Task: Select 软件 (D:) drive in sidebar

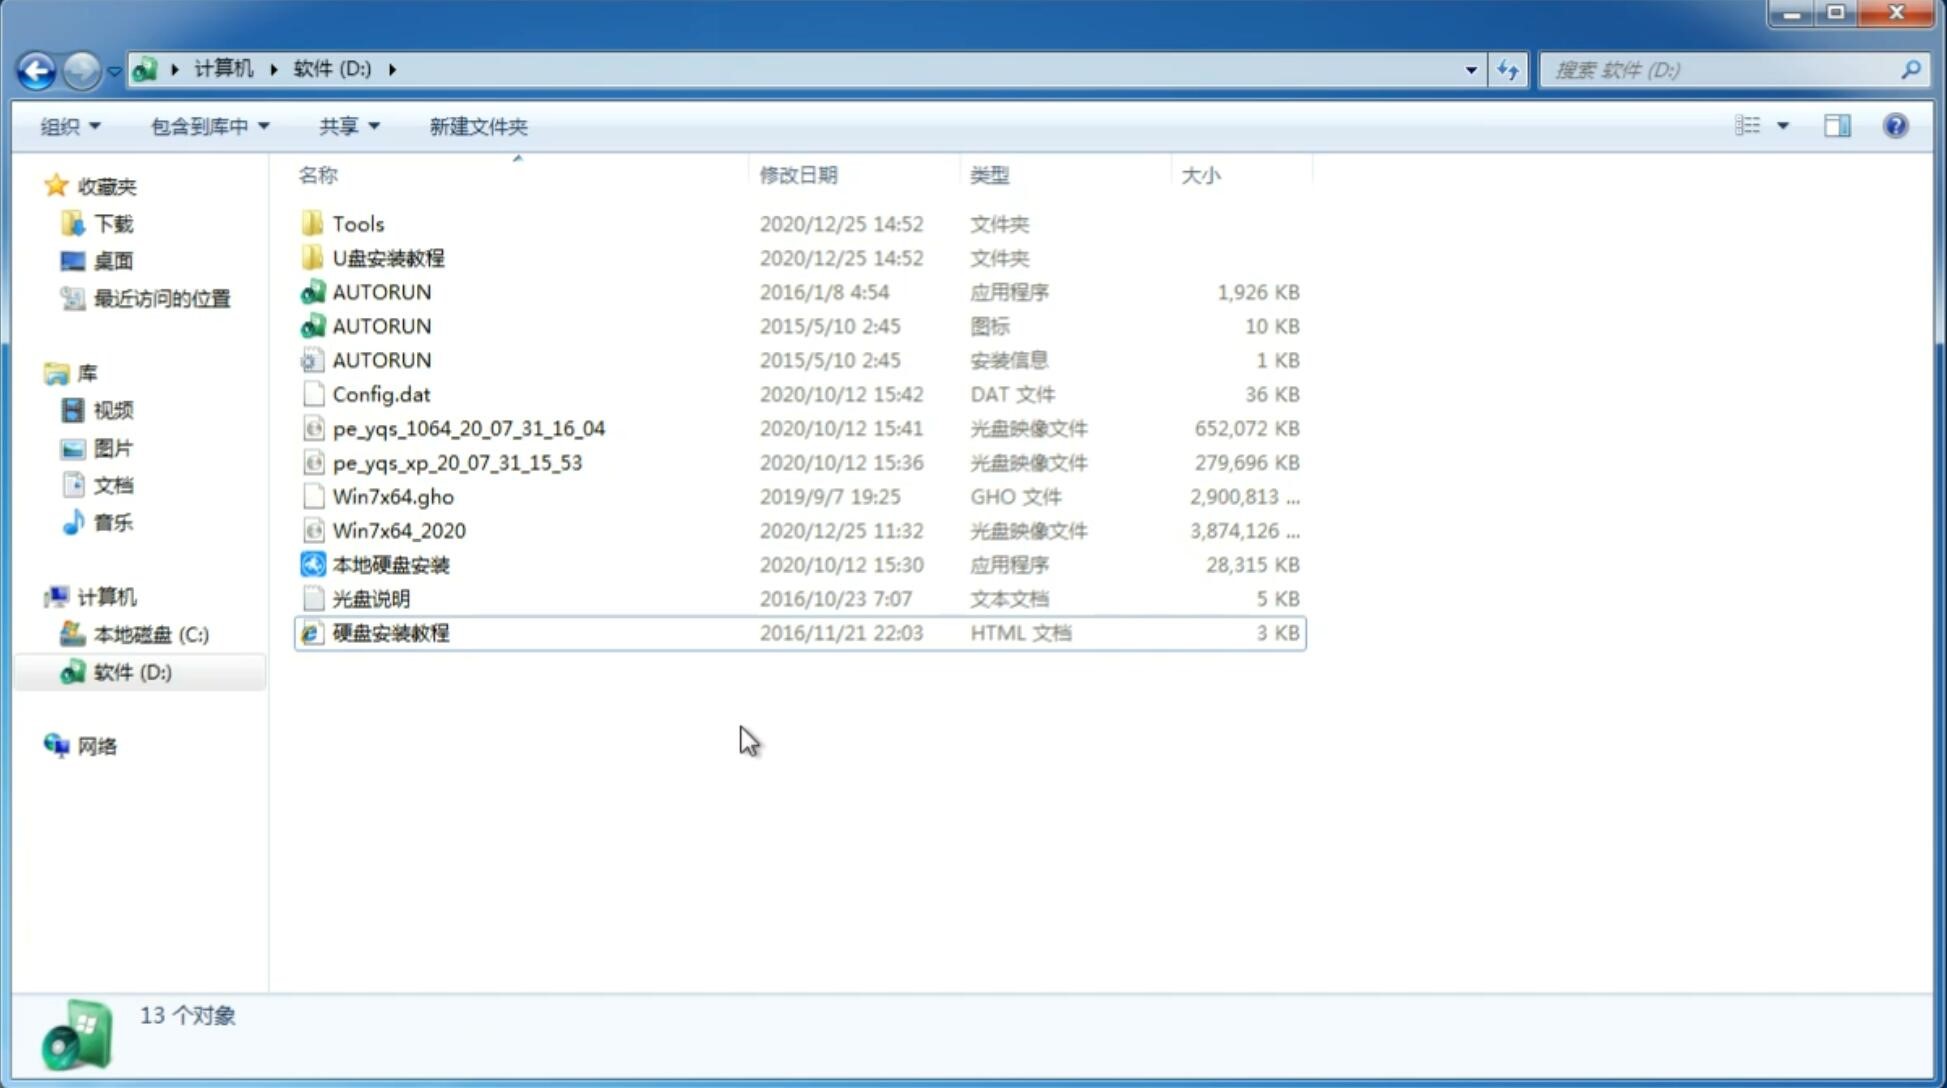Action: [x=131, y=671]
